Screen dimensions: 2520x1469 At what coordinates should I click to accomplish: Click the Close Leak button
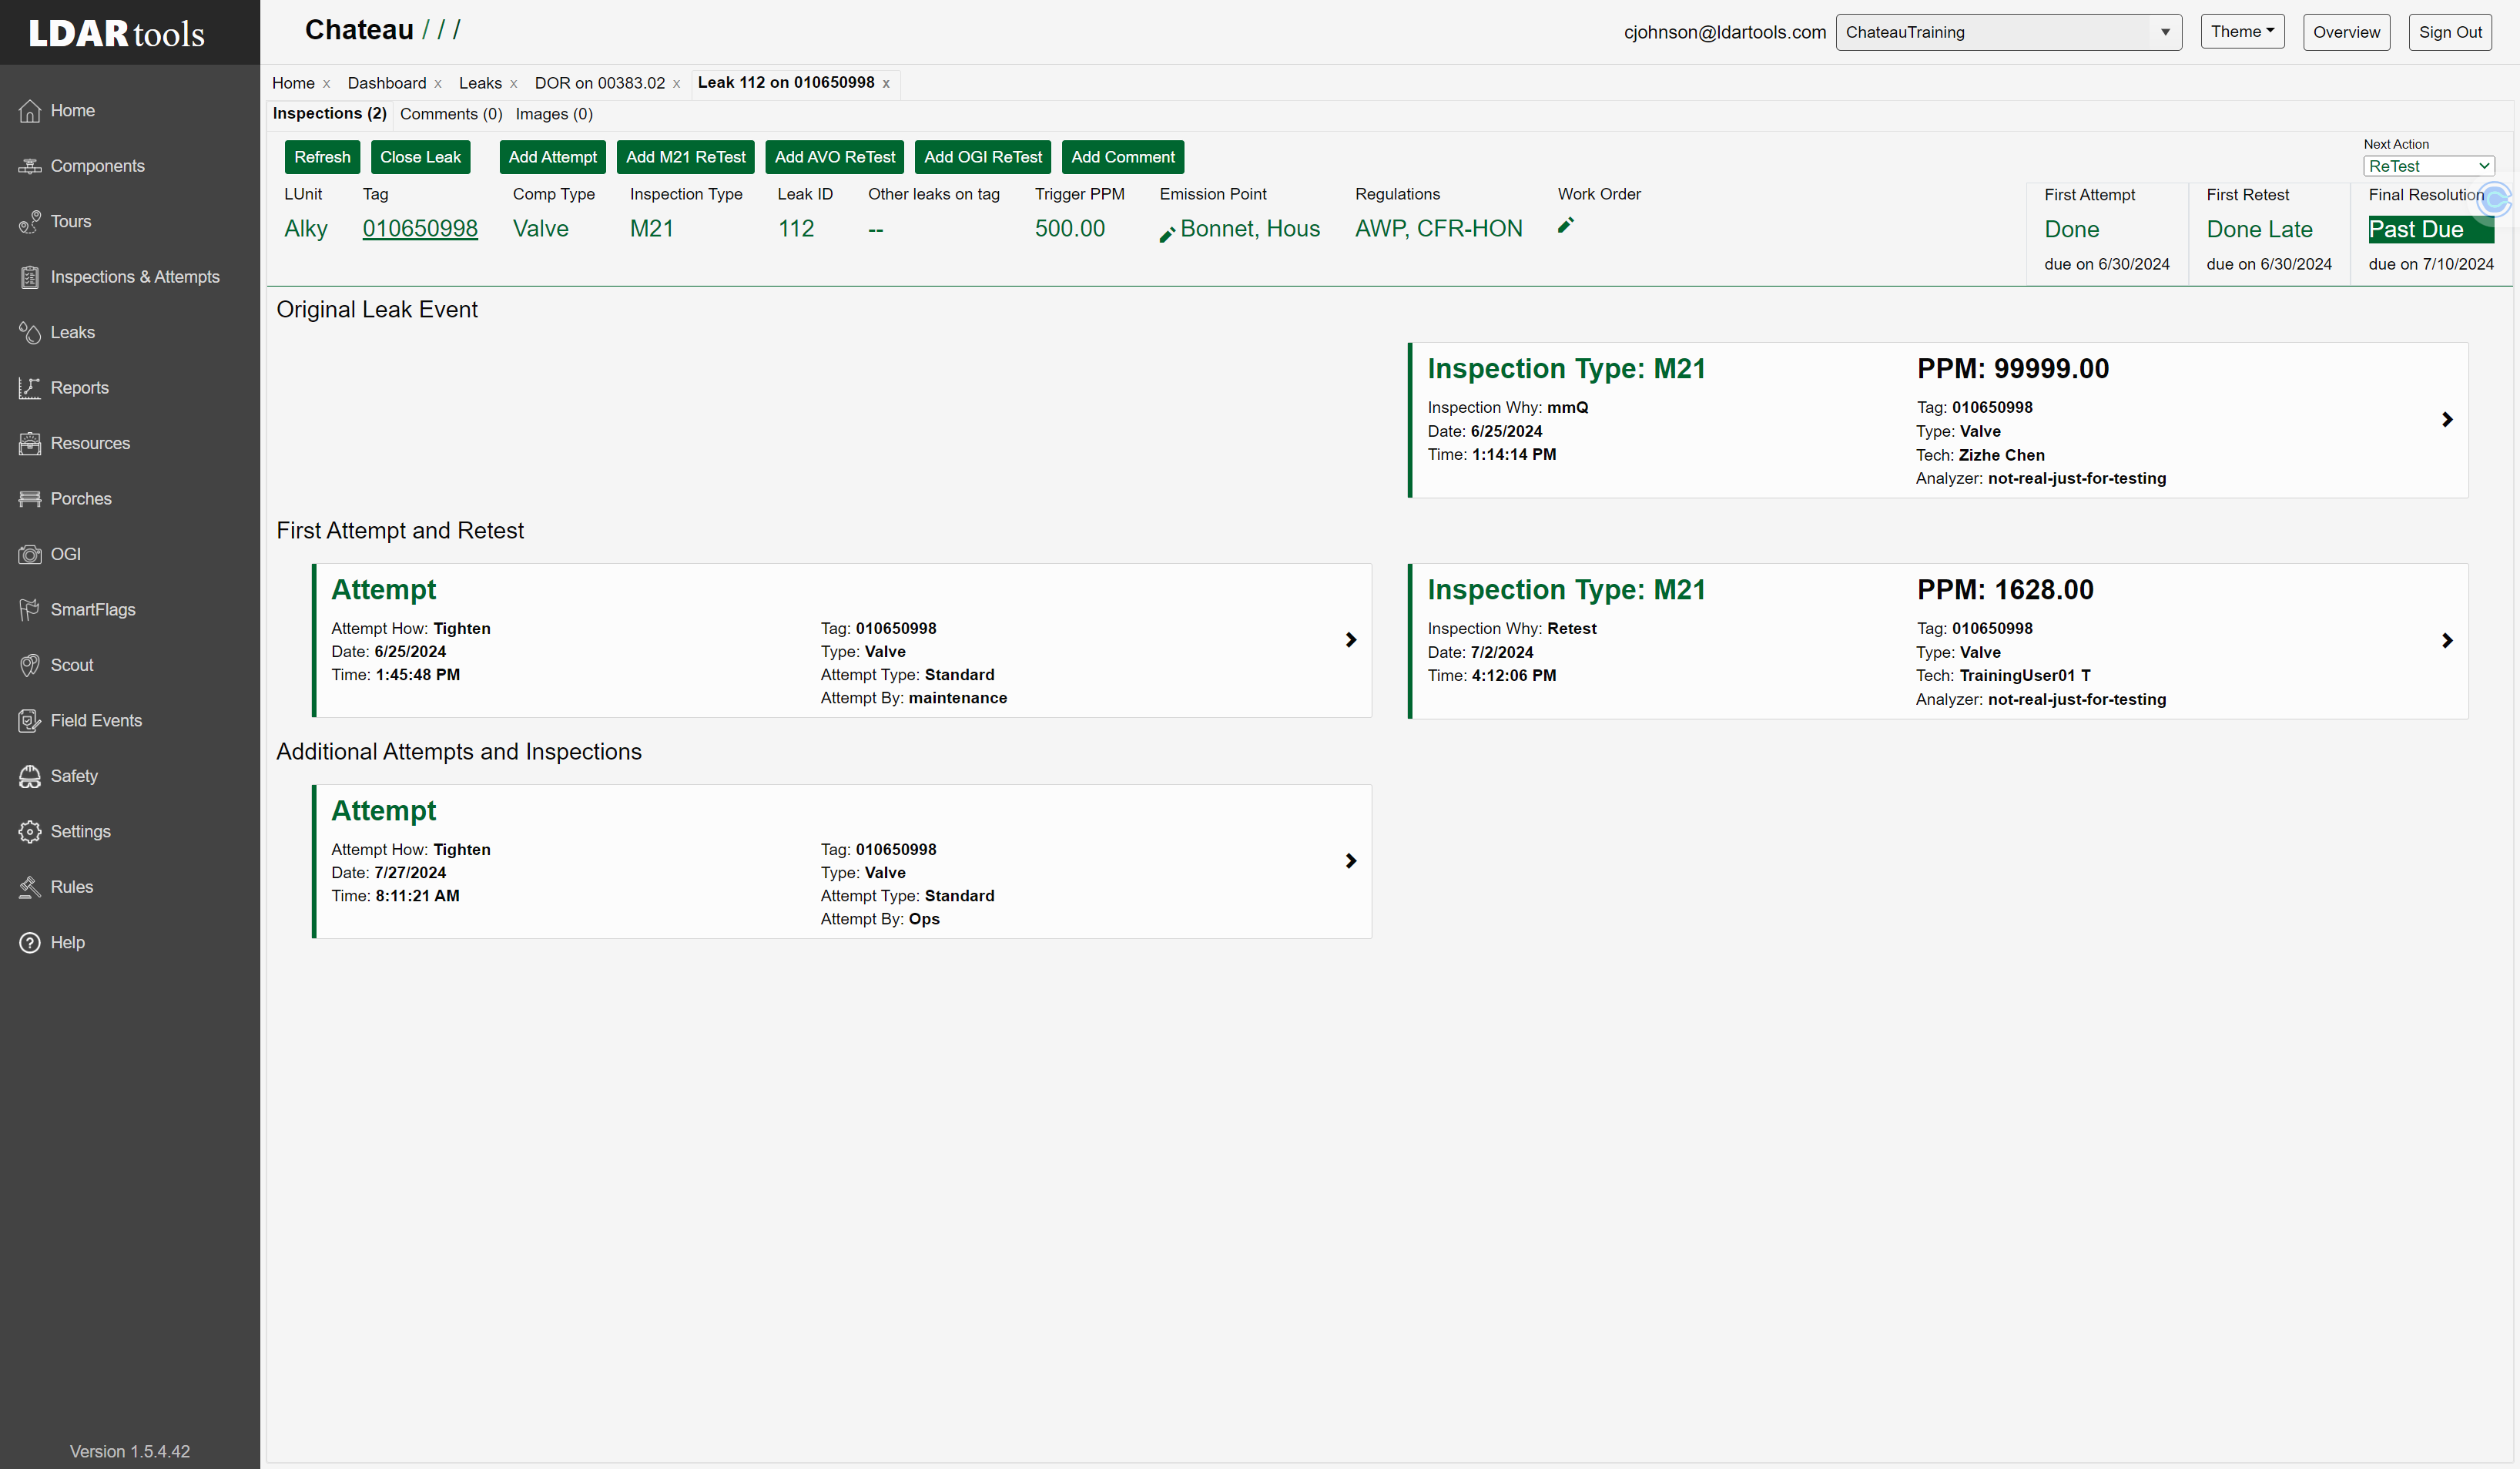pos(420,157)
